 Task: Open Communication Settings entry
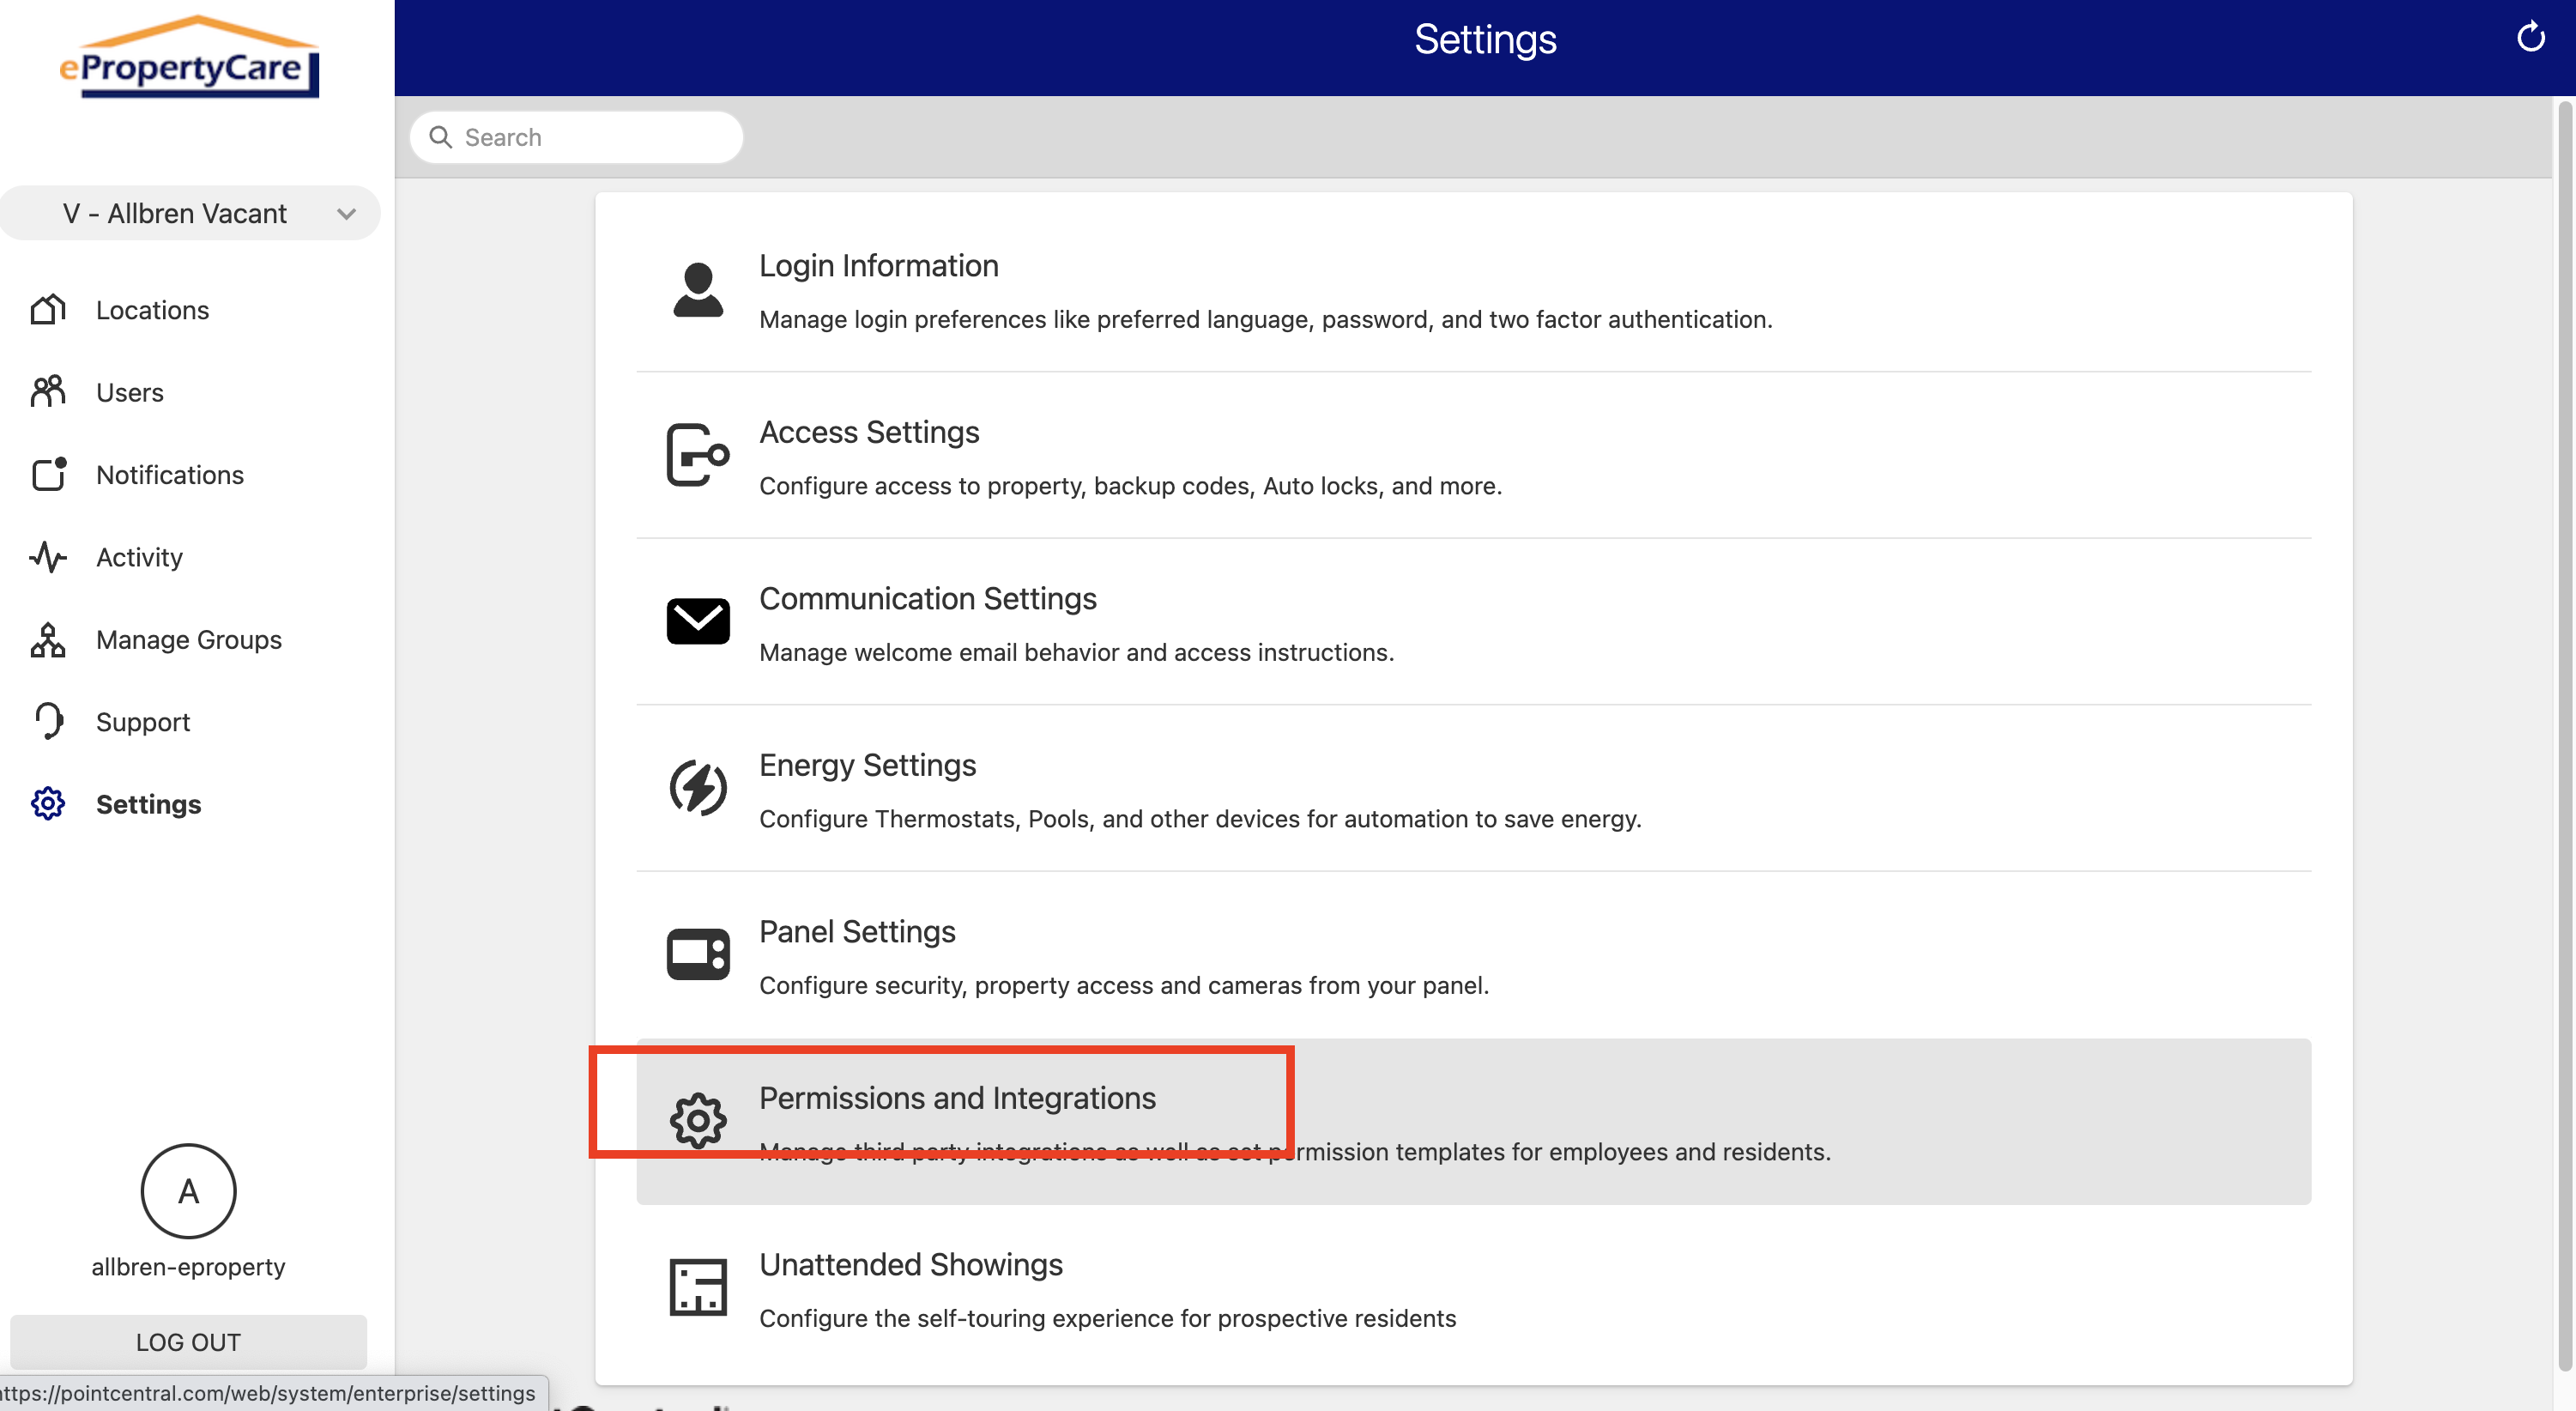click(927, 599)
